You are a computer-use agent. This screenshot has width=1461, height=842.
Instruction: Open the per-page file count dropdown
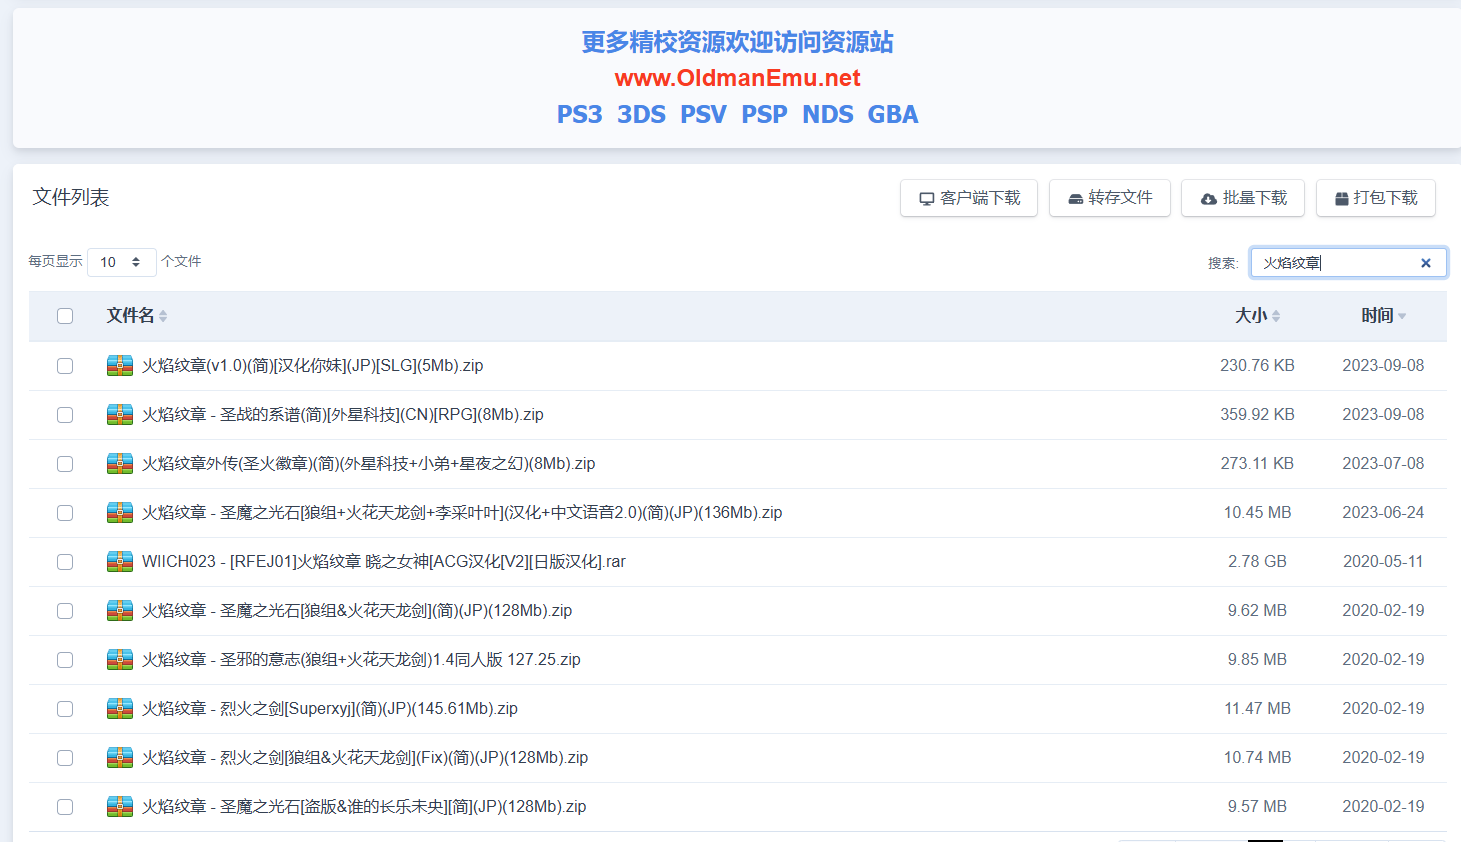[x=122, y=262]
